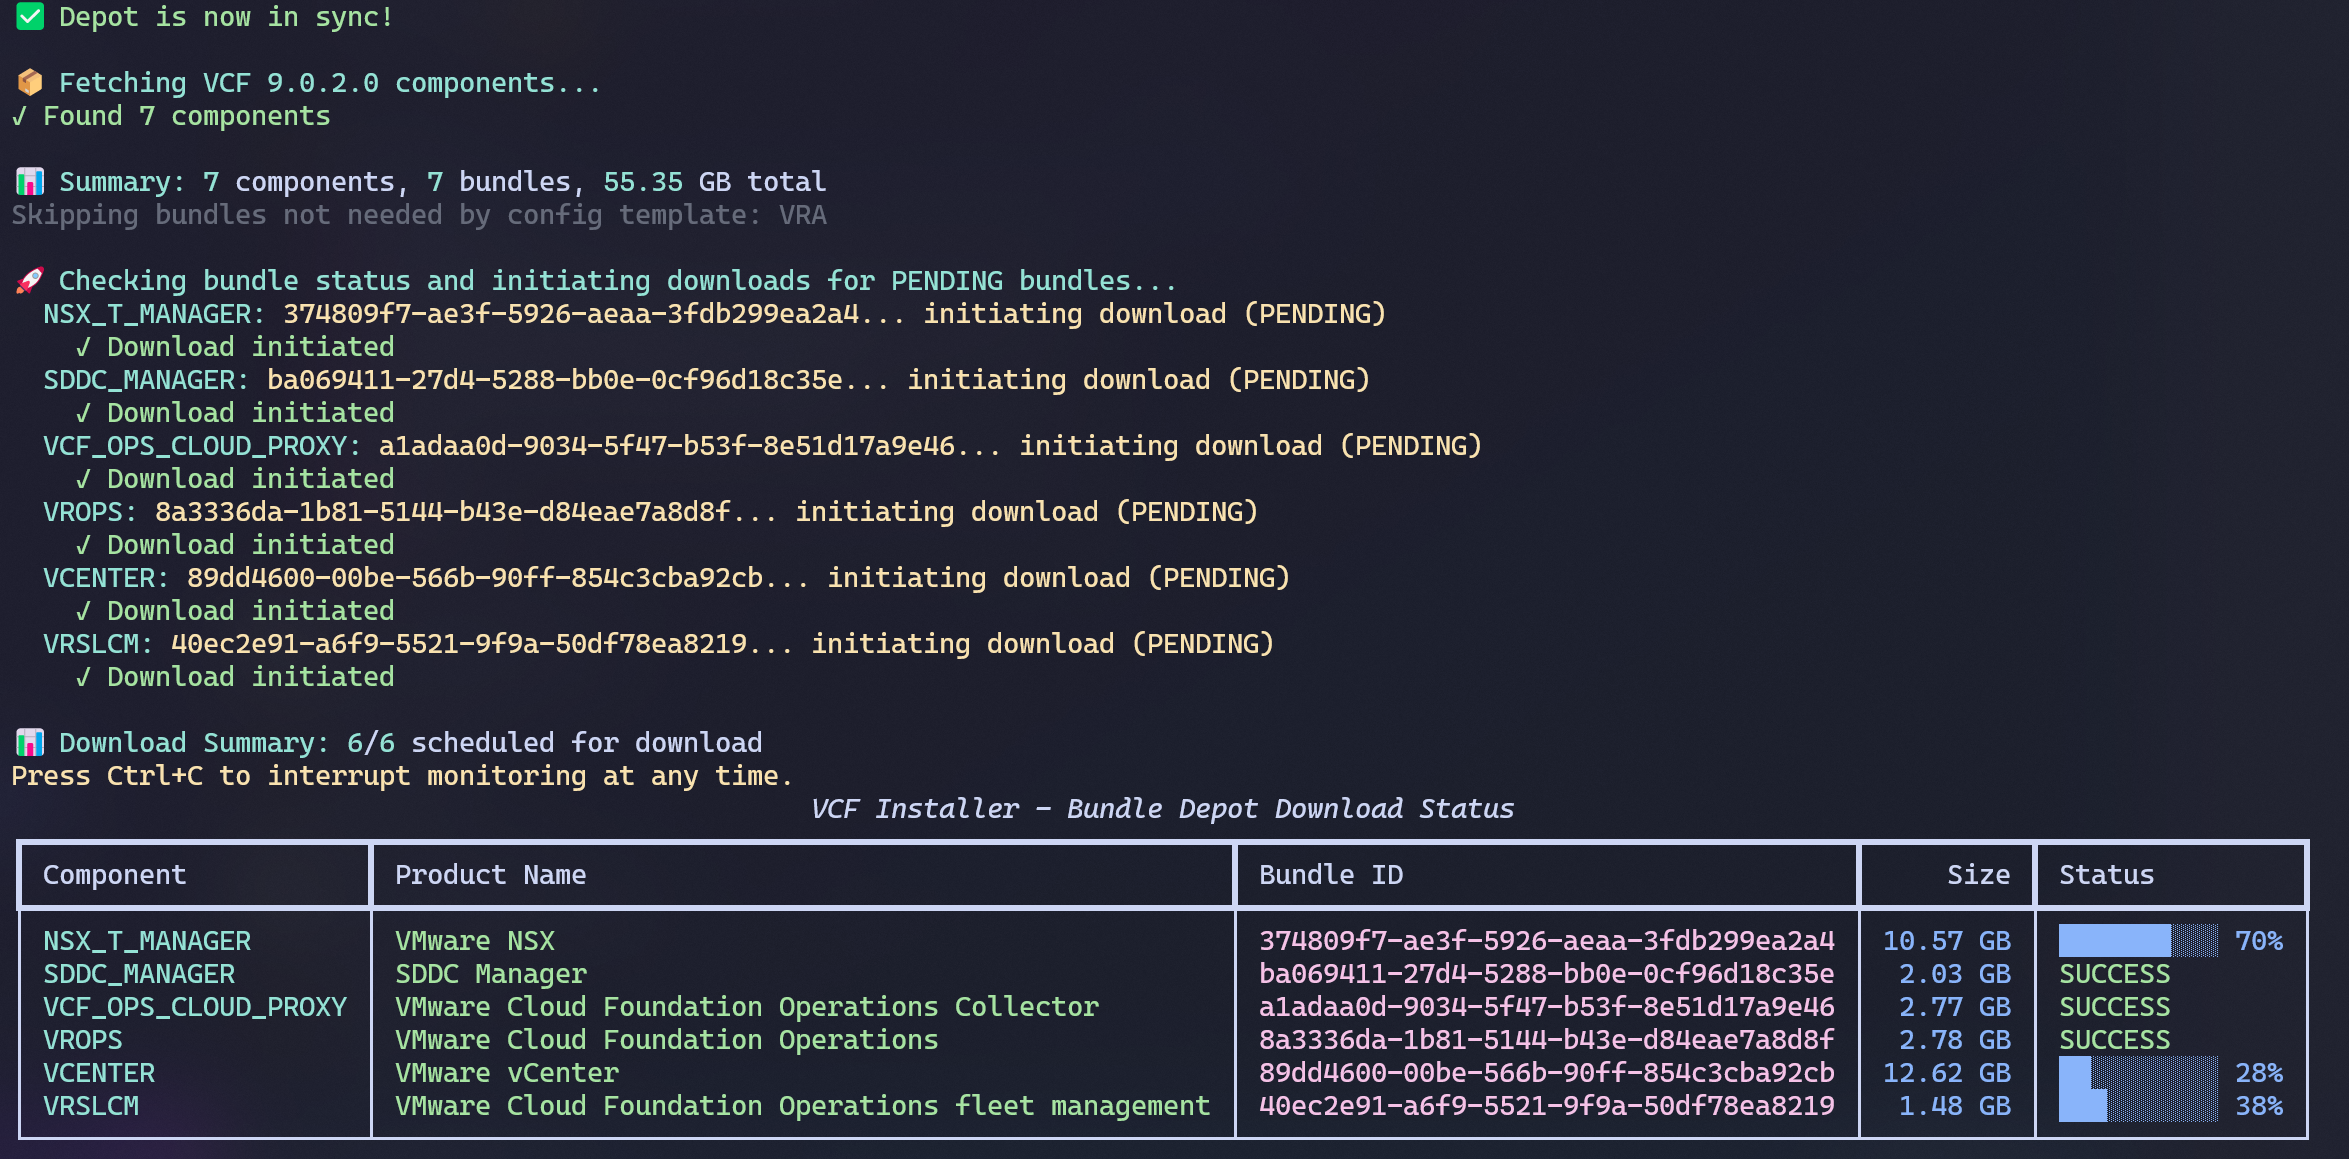
Task: Click the bar chart emoji beside 'Summary: 7 components'
Action: click(x=30, y=182)
